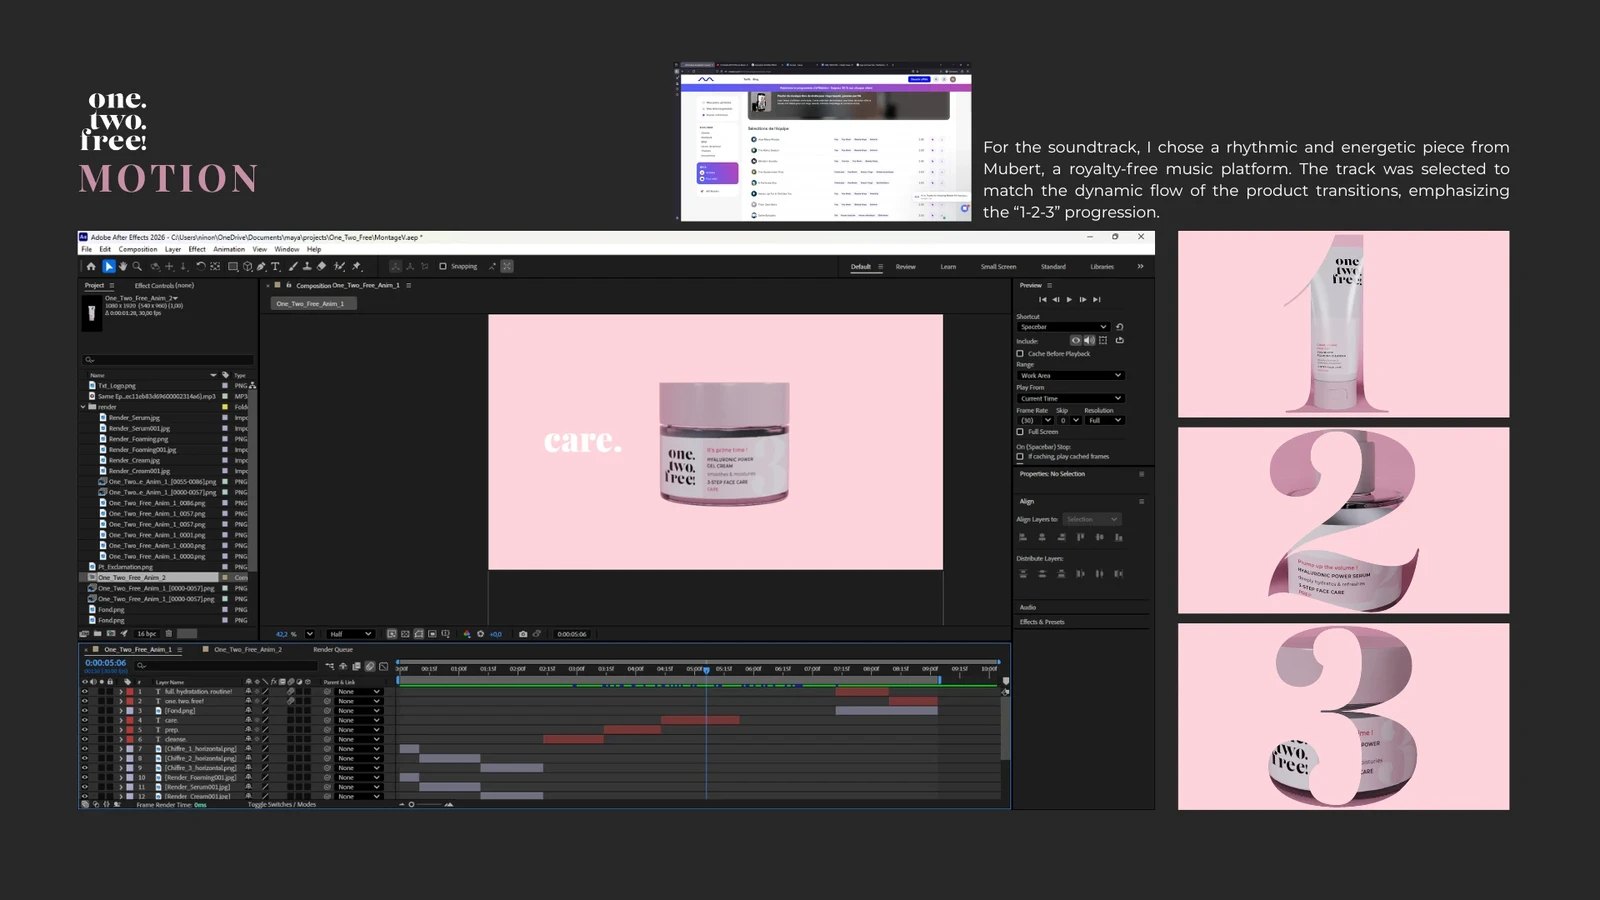The image size is (1600, 900).
Task: Open the Composition menu
Action: pyautogui.click(x=138, y=250)
